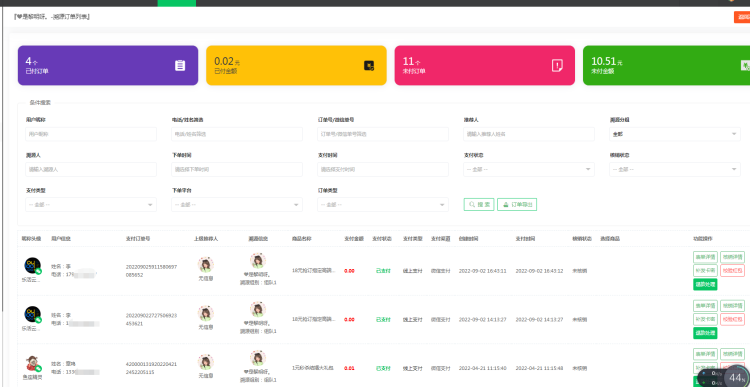Expand the 下单平台 dropdown

(237, 205)
